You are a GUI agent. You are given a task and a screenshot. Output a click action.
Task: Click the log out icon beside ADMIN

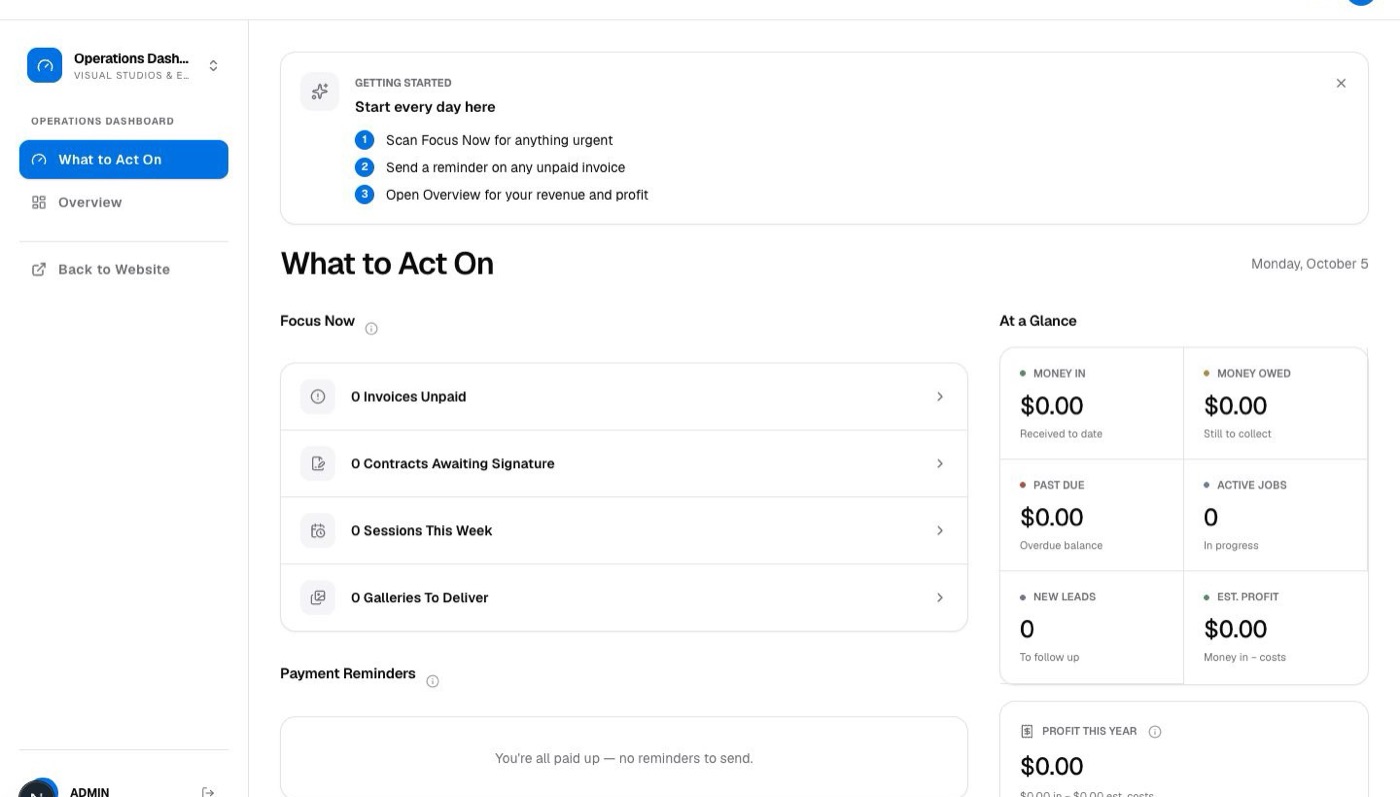point(208,792)
